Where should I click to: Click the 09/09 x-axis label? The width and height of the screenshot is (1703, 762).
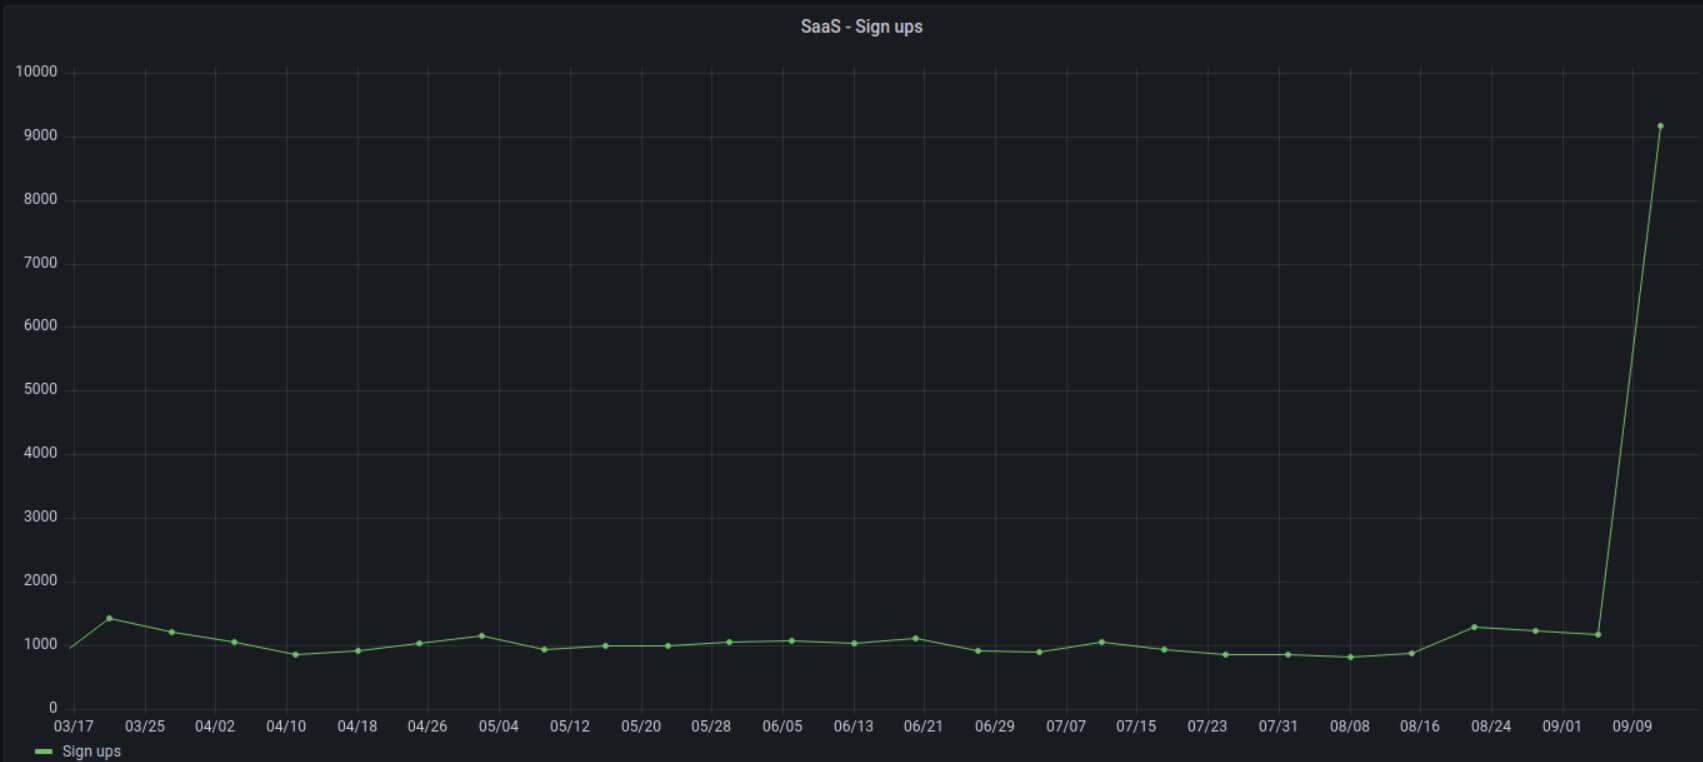[1632, 726]
